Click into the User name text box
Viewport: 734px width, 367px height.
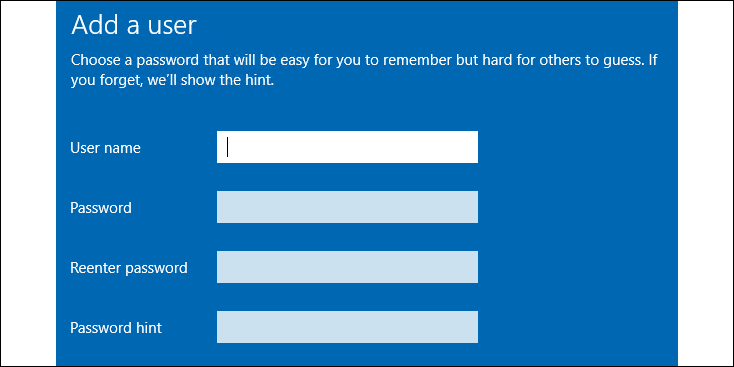tap(347, 147)
